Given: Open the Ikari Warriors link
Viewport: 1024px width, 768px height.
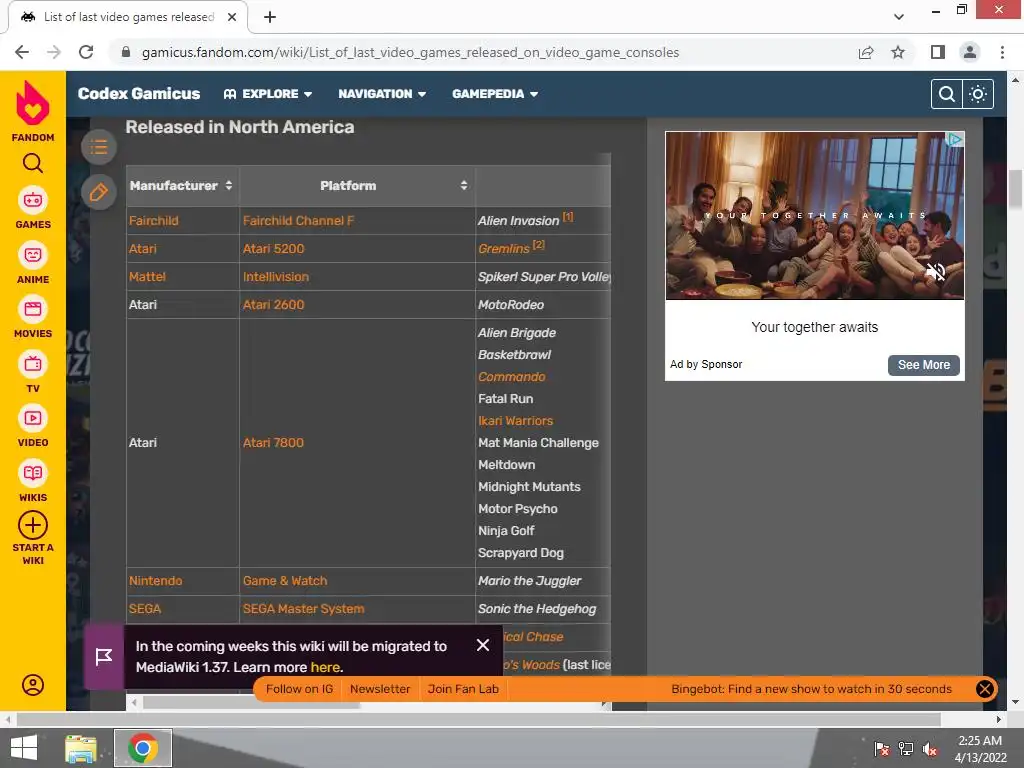Looking at the screenshot, I should 515,421.
